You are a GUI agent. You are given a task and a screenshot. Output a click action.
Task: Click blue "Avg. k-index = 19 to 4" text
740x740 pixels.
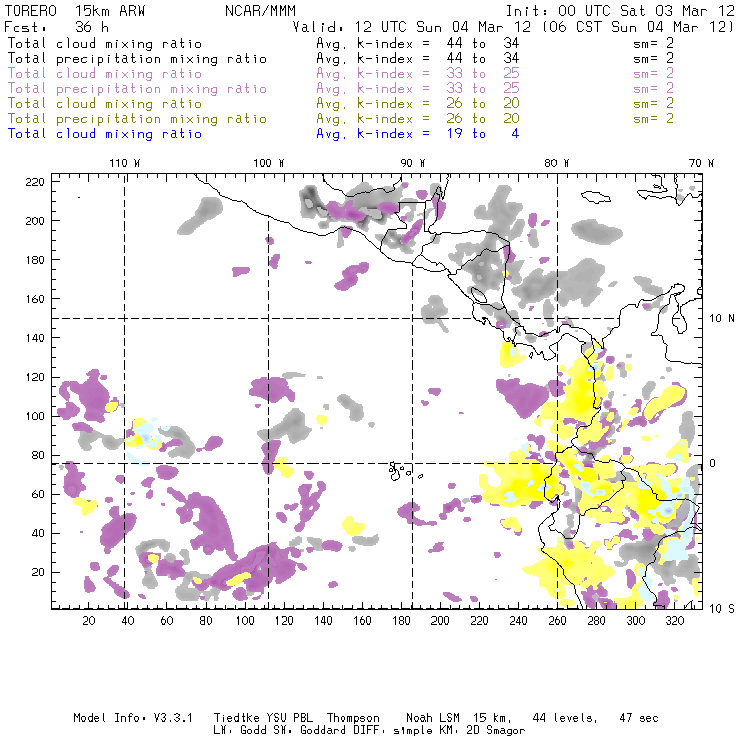pos(418,135)
